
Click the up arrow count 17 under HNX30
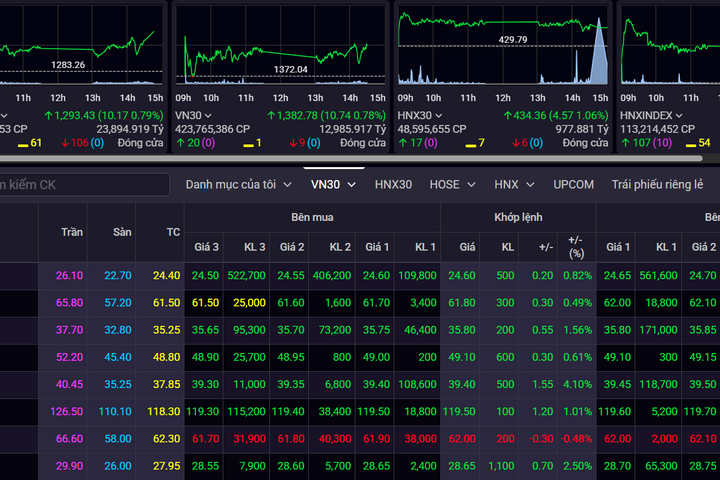[411, 143]
